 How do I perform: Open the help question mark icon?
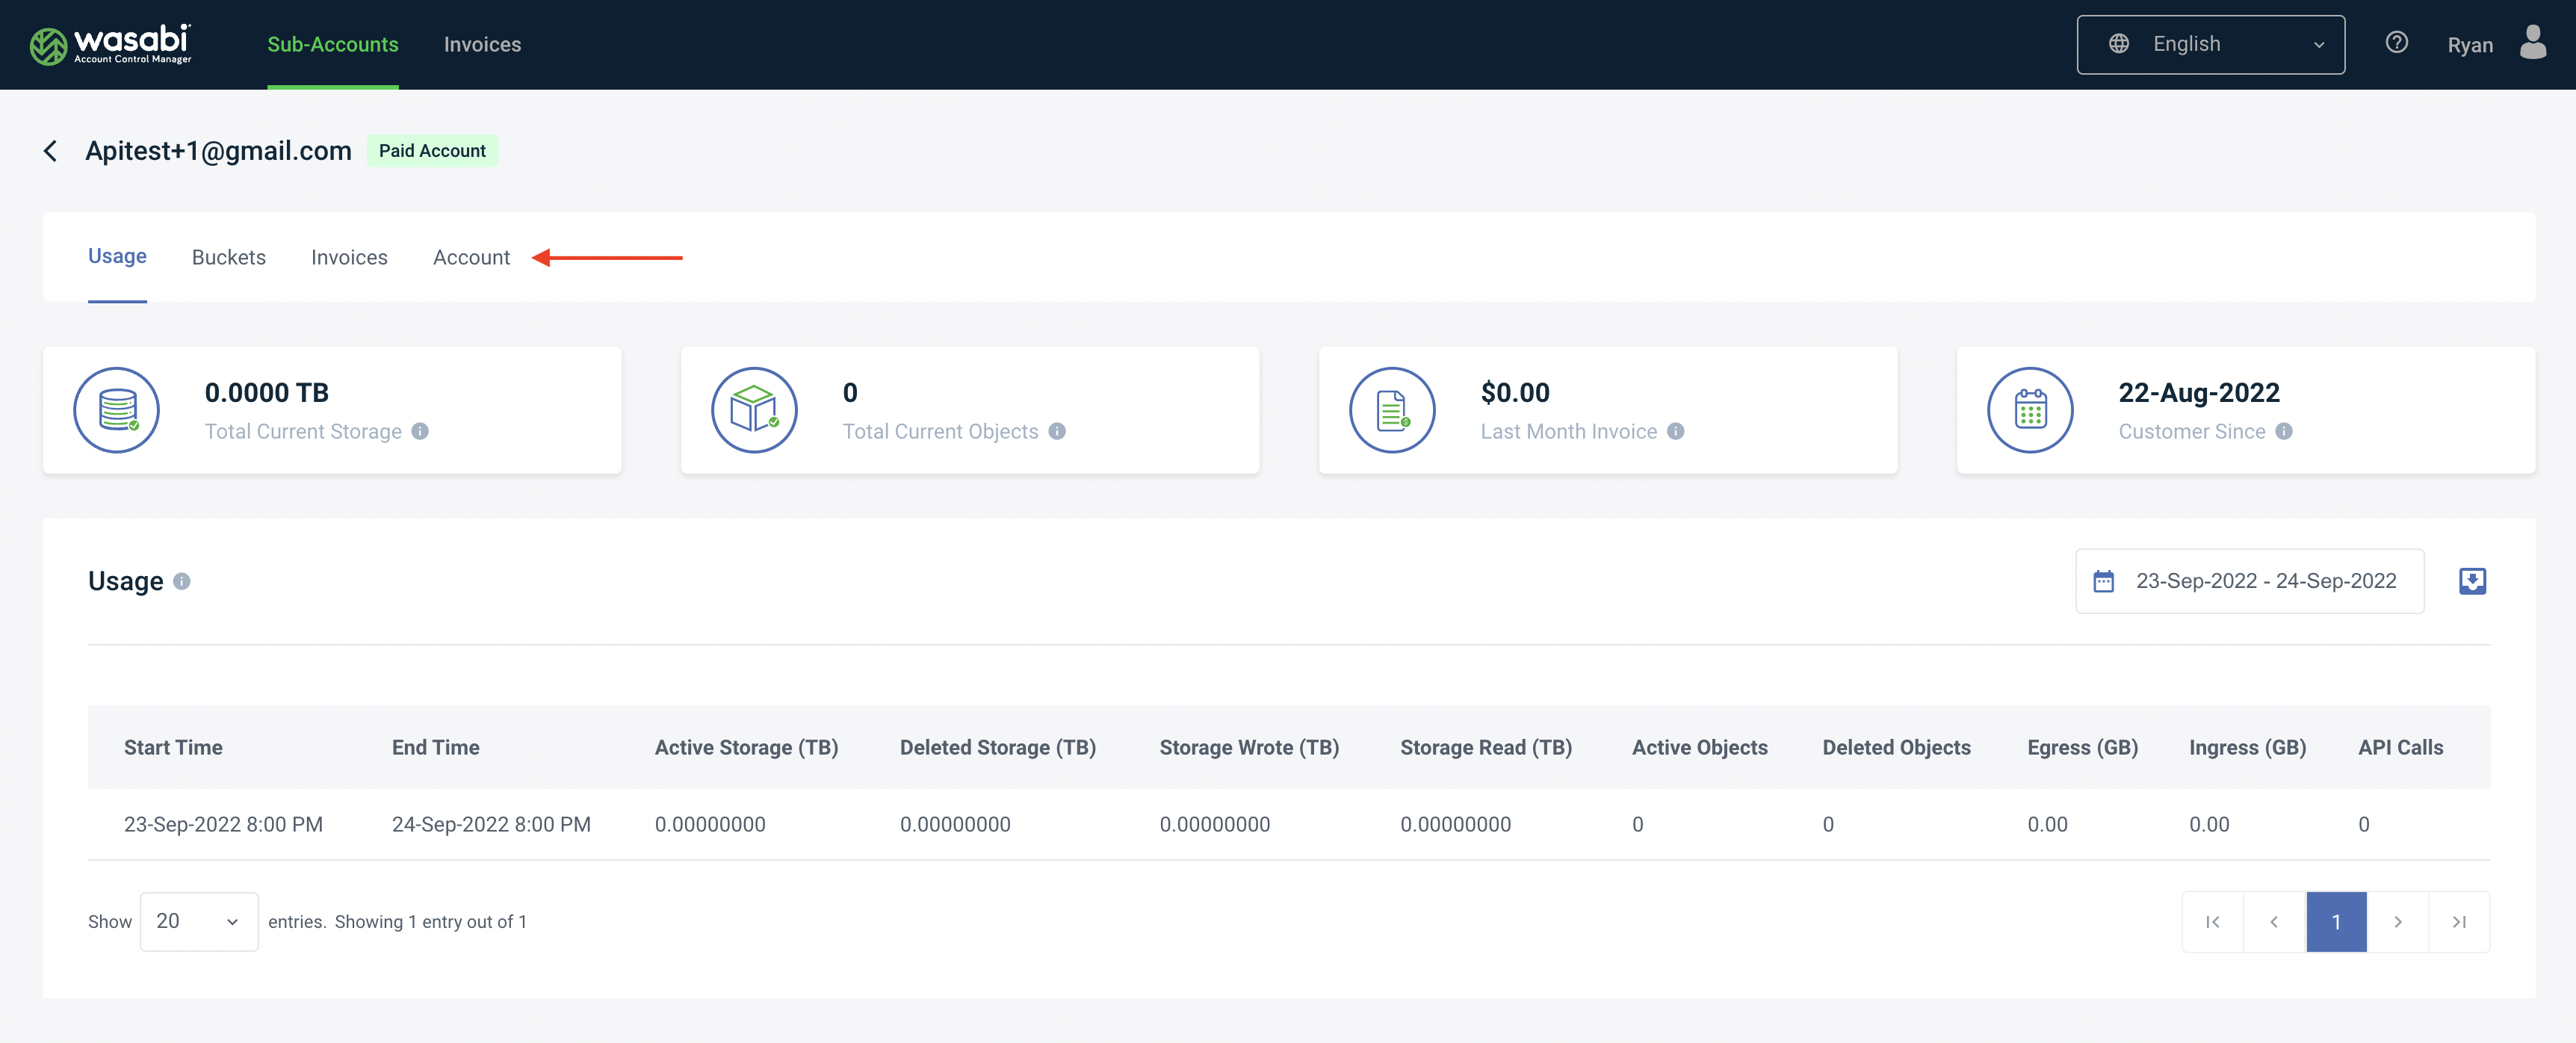pyautogui.click(x=2396, y=43)
